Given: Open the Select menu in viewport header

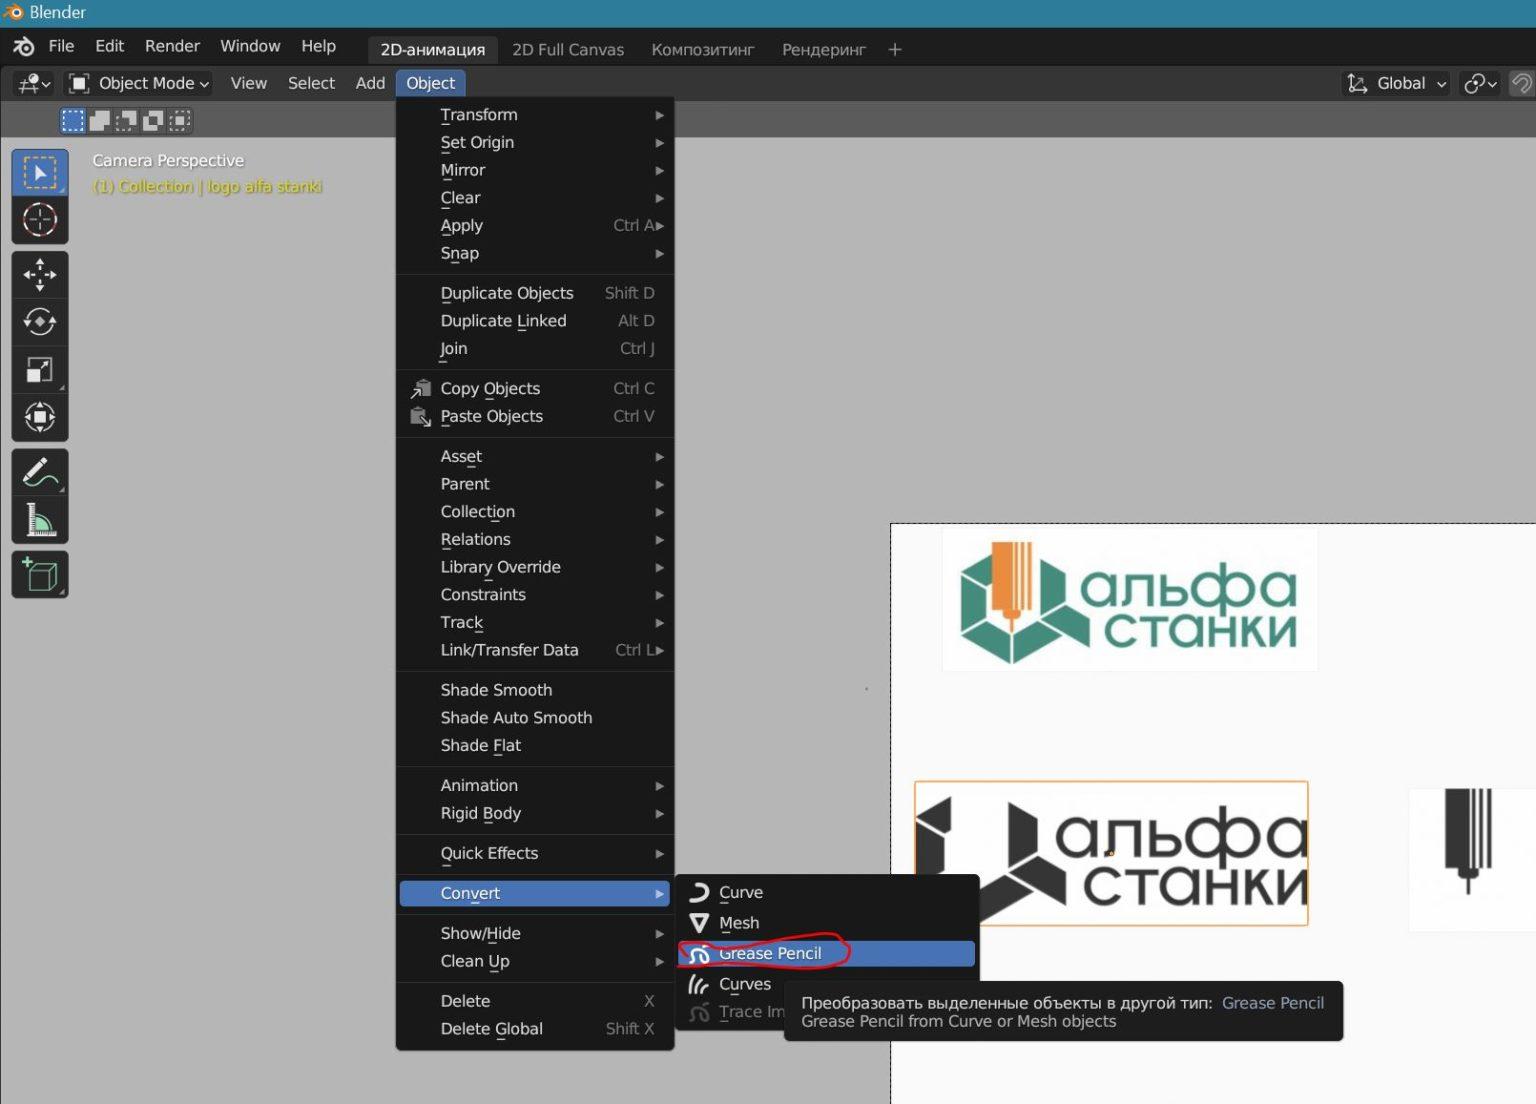Looking at the screenshot, I should 311,83.
